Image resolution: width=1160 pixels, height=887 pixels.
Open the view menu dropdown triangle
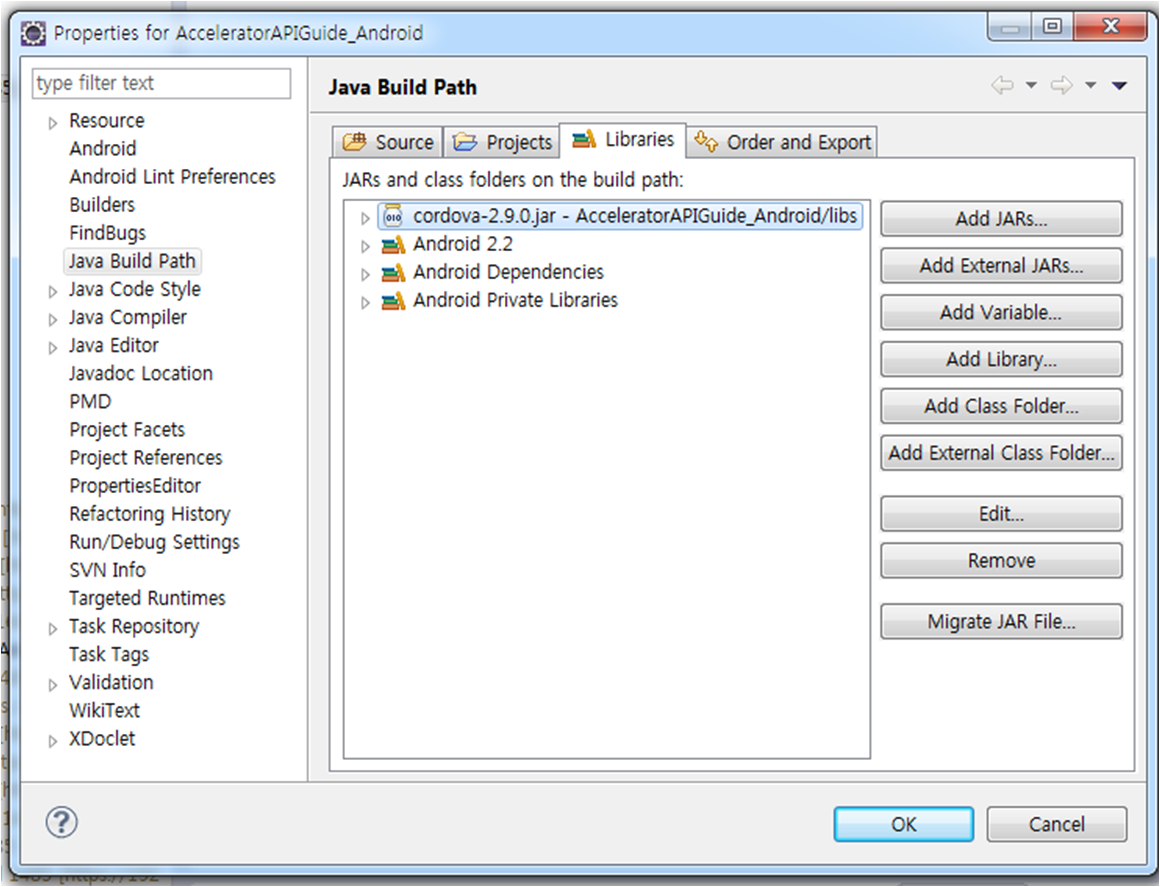[1119, 86]
